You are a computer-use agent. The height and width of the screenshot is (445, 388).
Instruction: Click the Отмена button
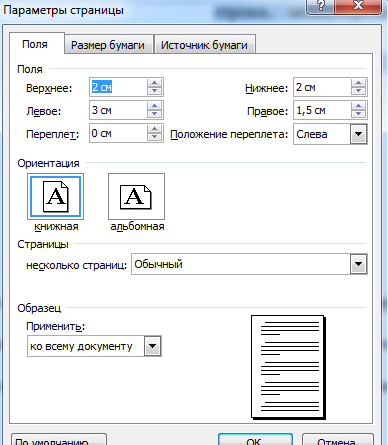point(337,440)
